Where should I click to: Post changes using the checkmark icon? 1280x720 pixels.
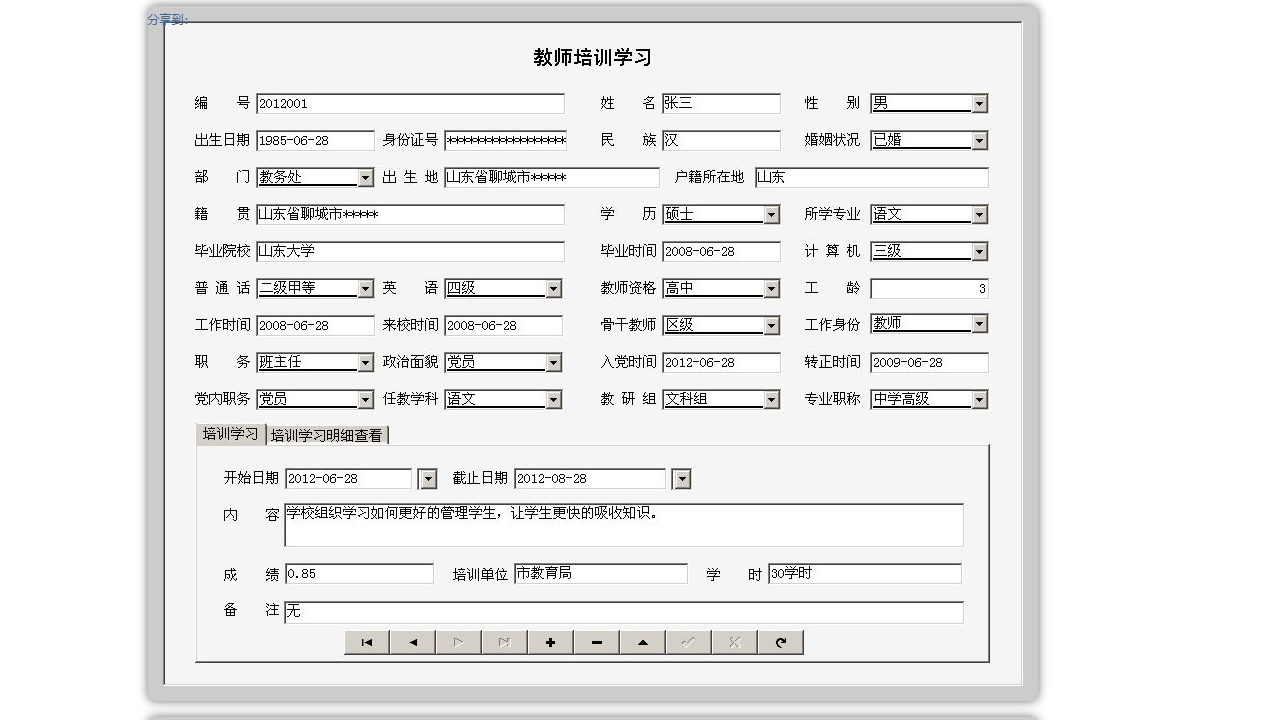(x=688, y=642)
